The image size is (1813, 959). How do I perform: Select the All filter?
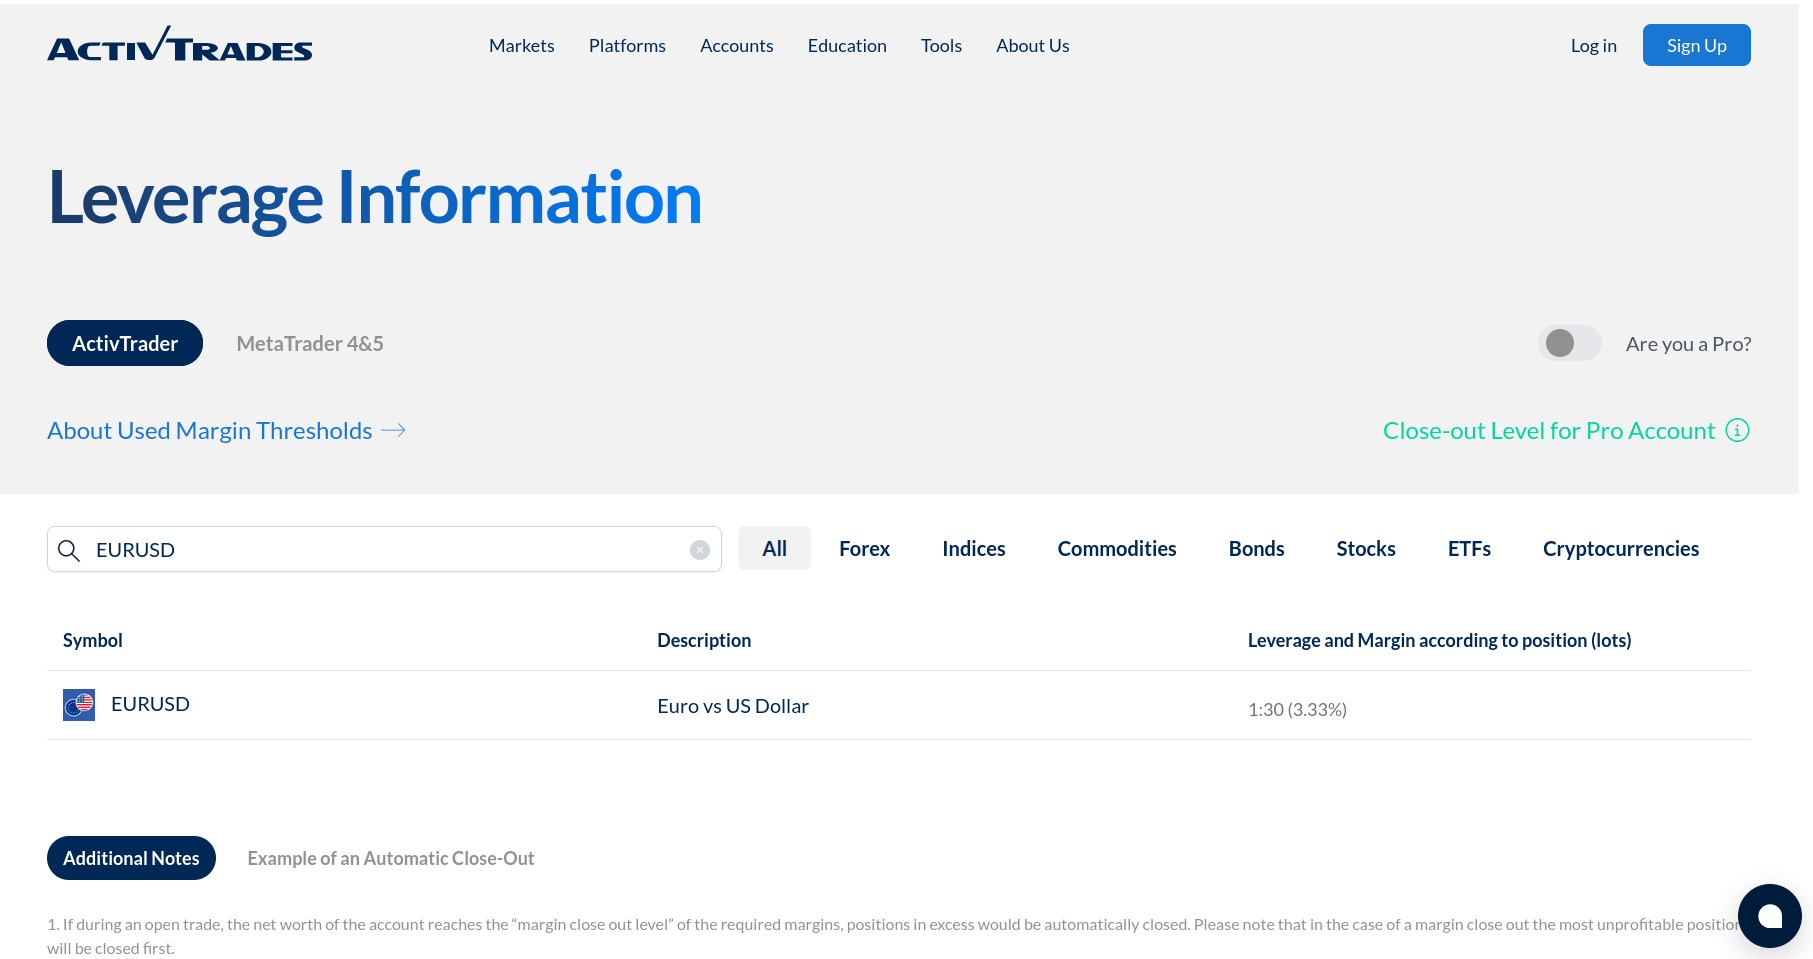[x=775, y=548]
